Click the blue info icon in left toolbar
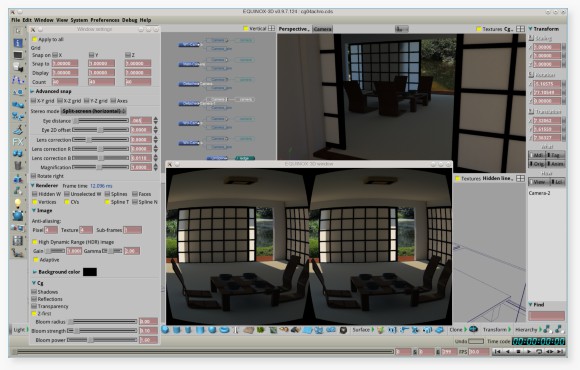 [17, 43]
